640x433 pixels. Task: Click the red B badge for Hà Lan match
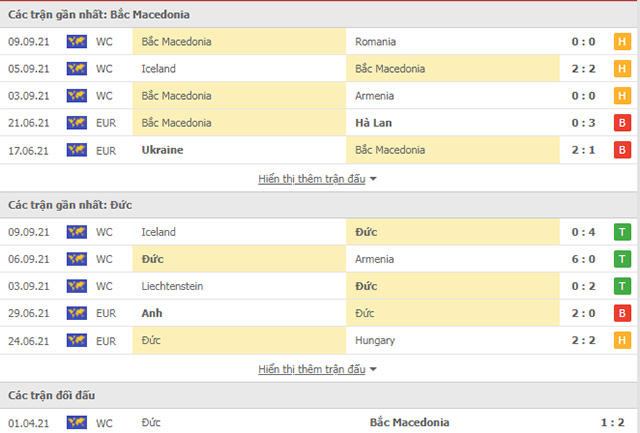tap(621, 123)
